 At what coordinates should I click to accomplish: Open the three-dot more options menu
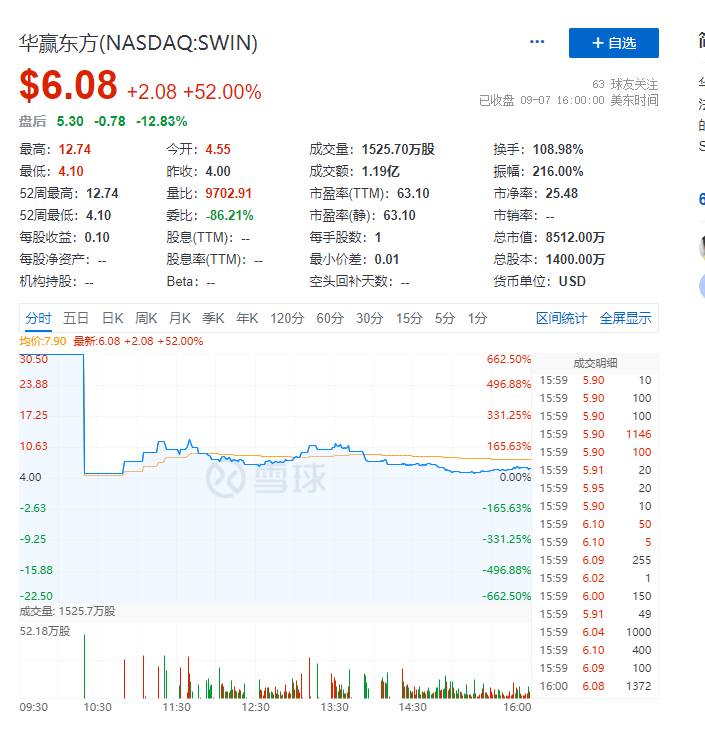(x=537, y=42)
